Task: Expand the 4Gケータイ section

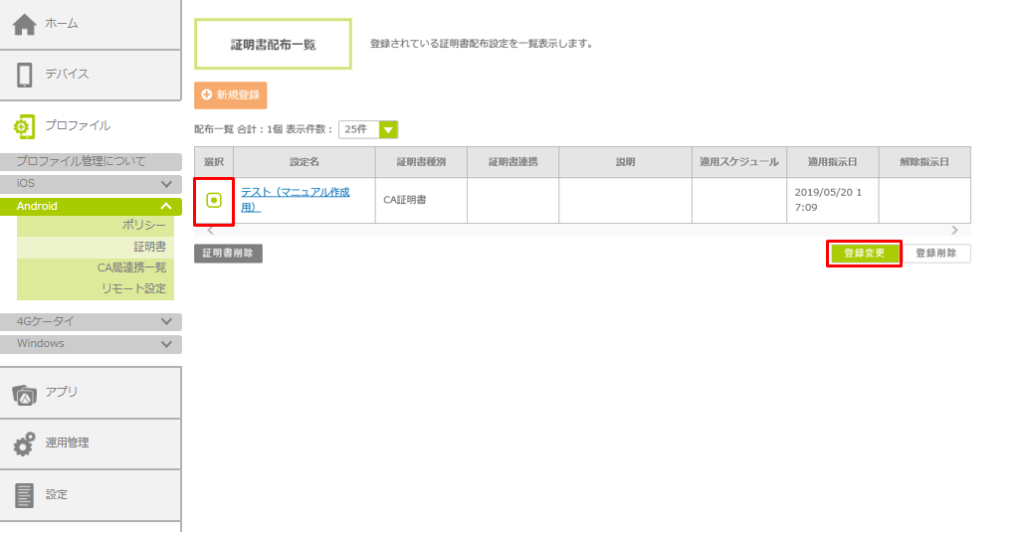Action: [166, 321]
